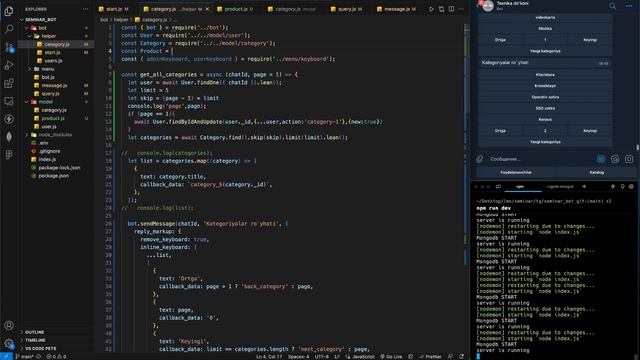Close the active category.js helper tab
Viewport: 640px width, 360px height.
point(207,9)
